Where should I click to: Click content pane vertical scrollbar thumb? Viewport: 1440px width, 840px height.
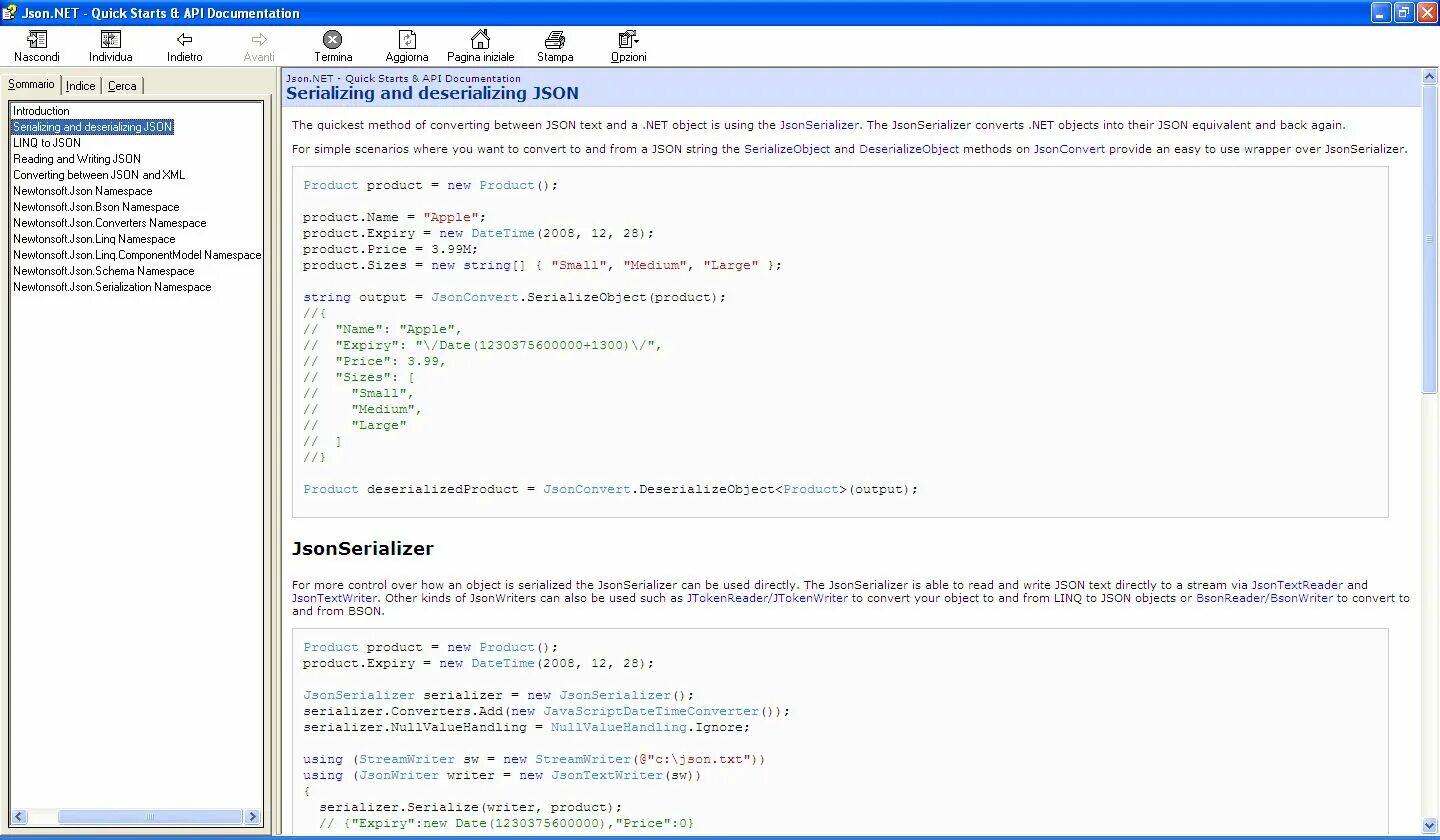pos(1430,239)
